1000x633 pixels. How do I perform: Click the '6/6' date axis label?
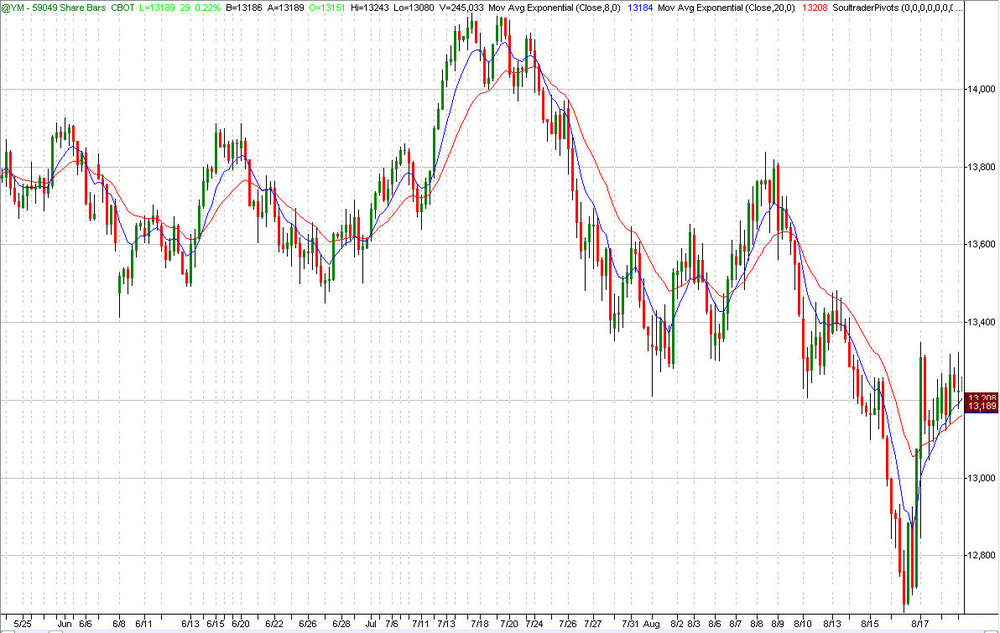pos(86,623)
